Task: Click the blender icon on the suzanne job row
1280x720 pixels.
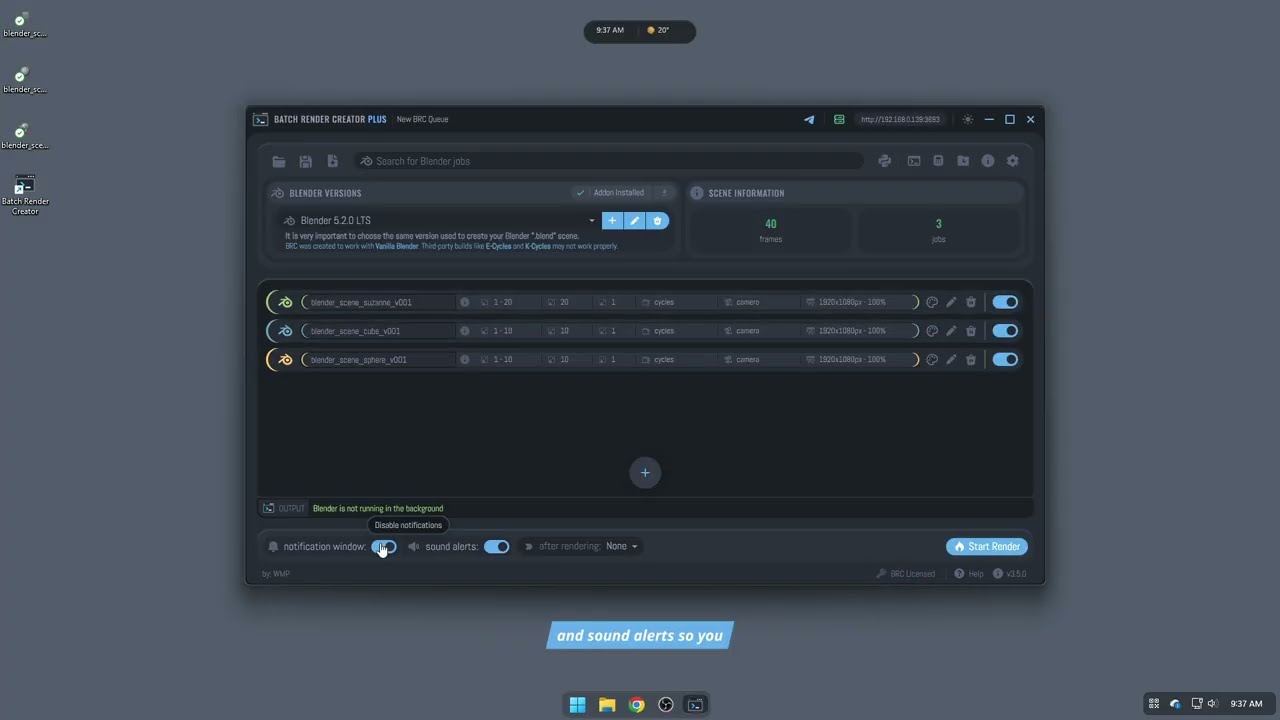Action: [286, 302]
